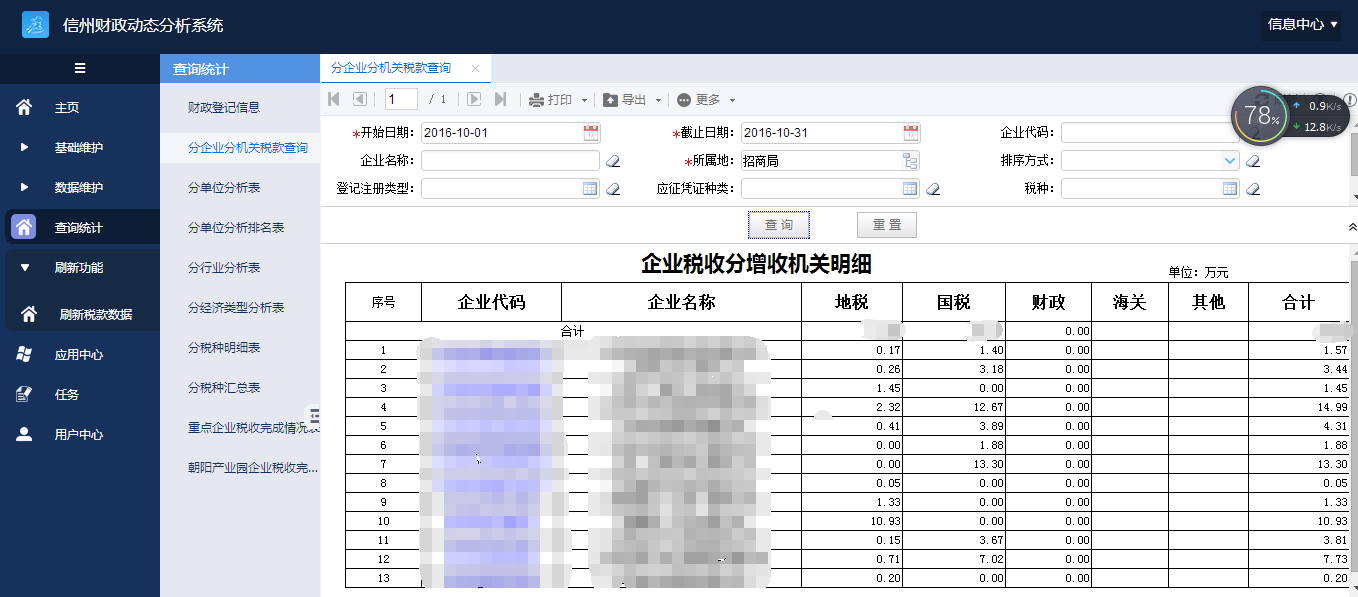Clear 排序方式 with eraser icon
Image resolution: width=1358 pixels, height=597 pixels.
click(1252, 160)
